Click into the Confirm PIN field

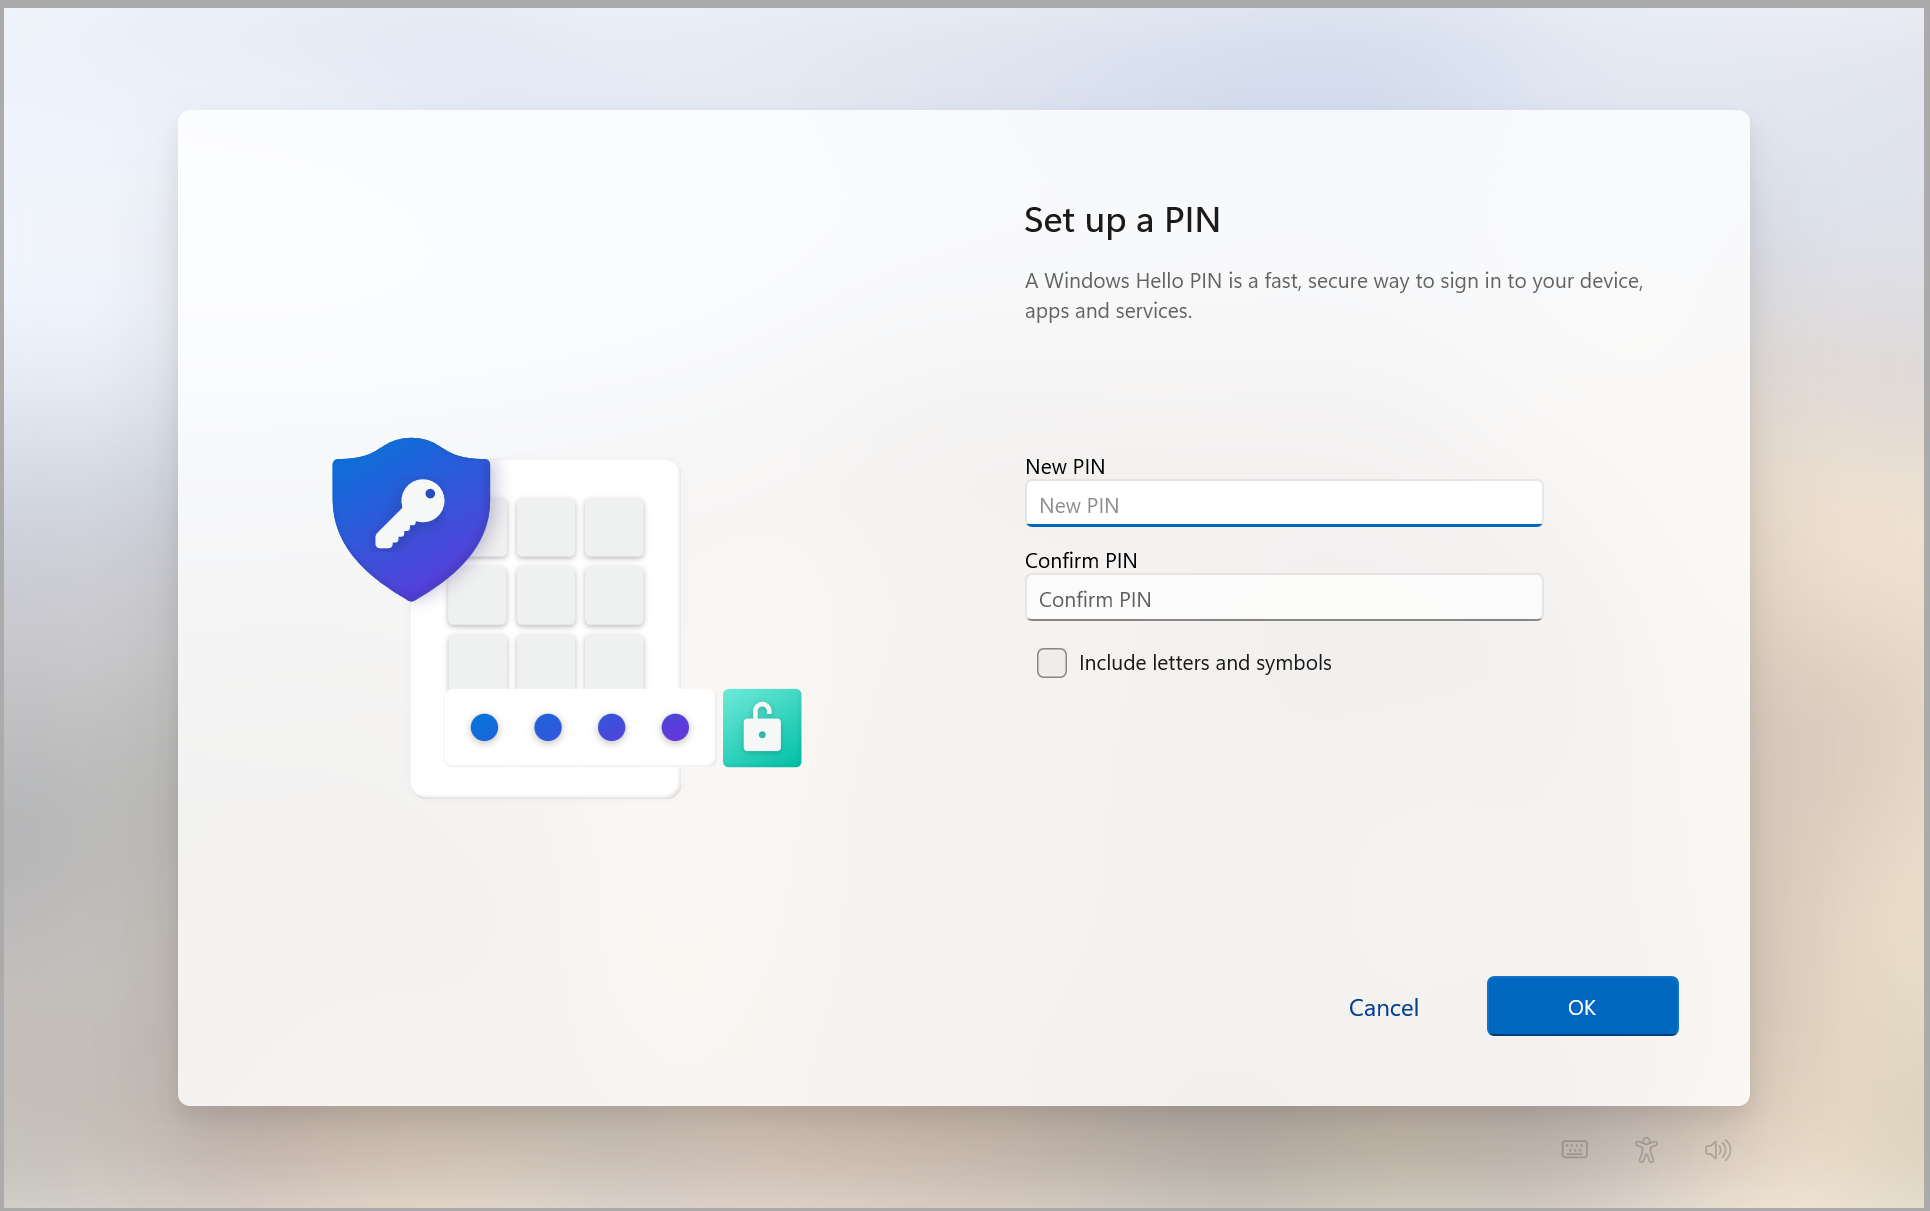(1283, 599)
